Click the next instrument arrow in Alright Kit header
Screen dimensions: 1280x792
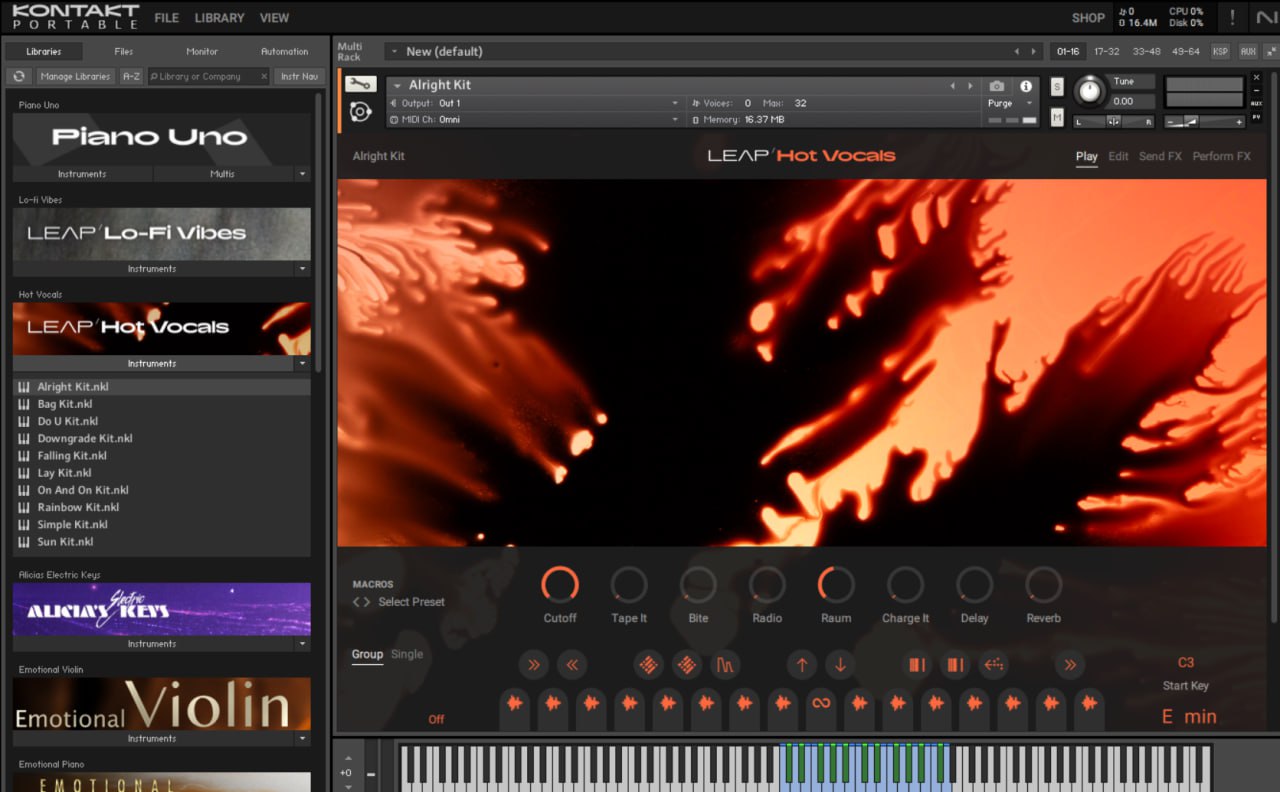click(x=970, y=86)
